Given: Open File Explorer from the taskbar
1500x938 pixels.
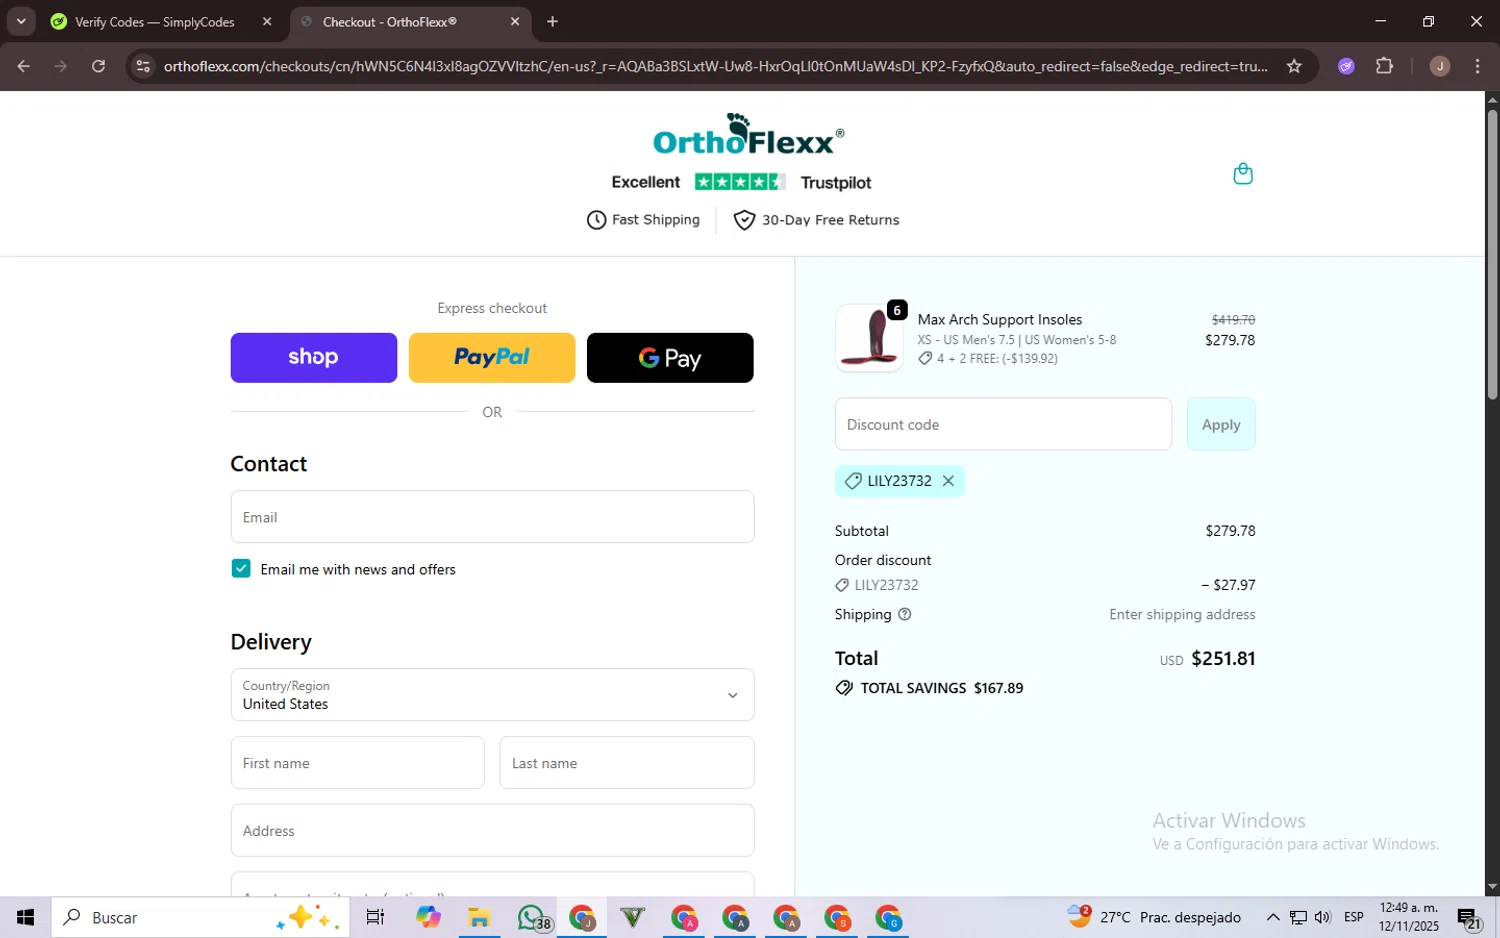Looking at the screenshot, I should tap(479, 917).
